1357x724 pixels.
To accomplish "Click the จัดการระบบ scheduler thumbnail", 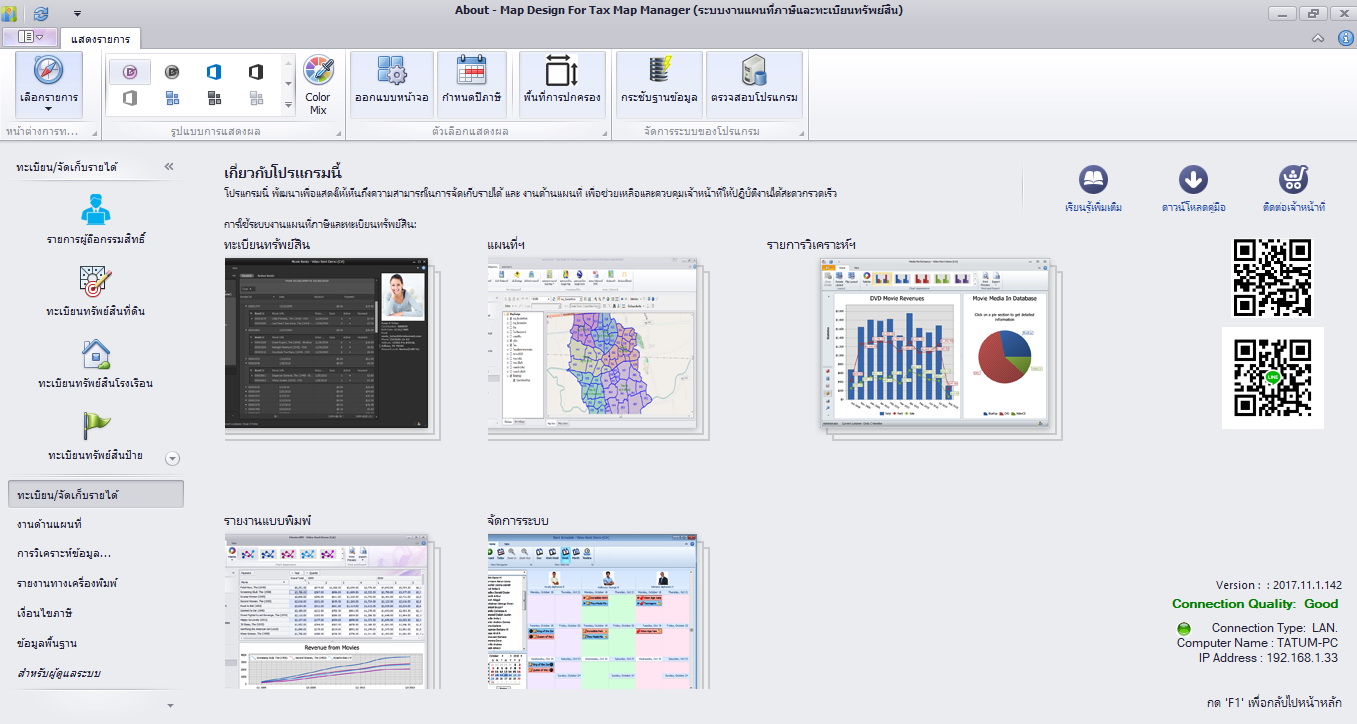I will coord(600,611).
